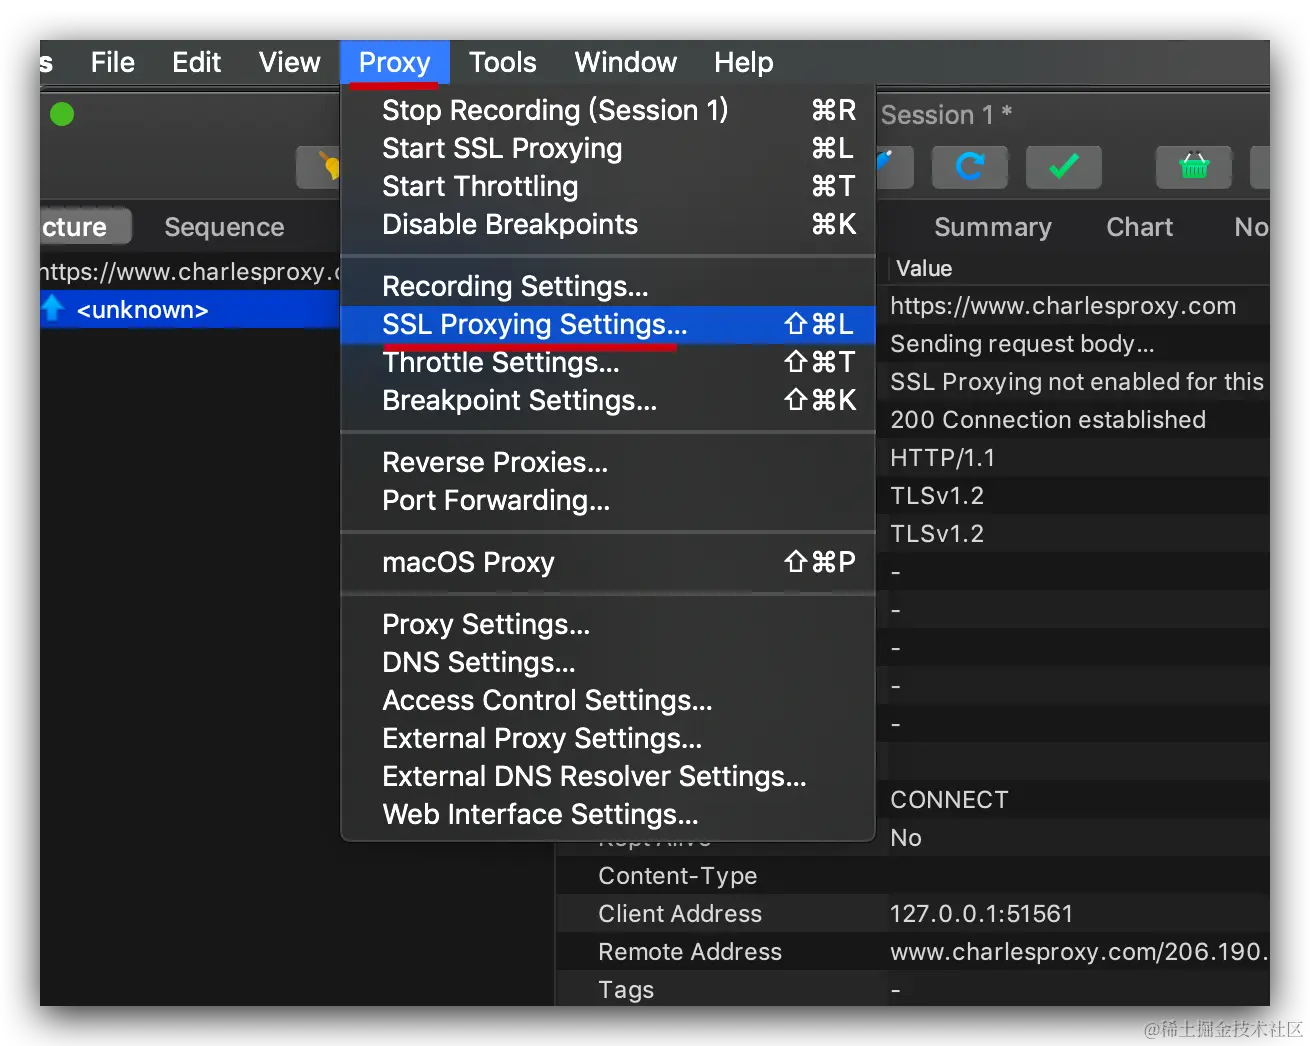Viewport: 1310px width, 1046px height.
Task: Click 'SSL Proxying not enabled' value cell
Action: coord(1077,382)
